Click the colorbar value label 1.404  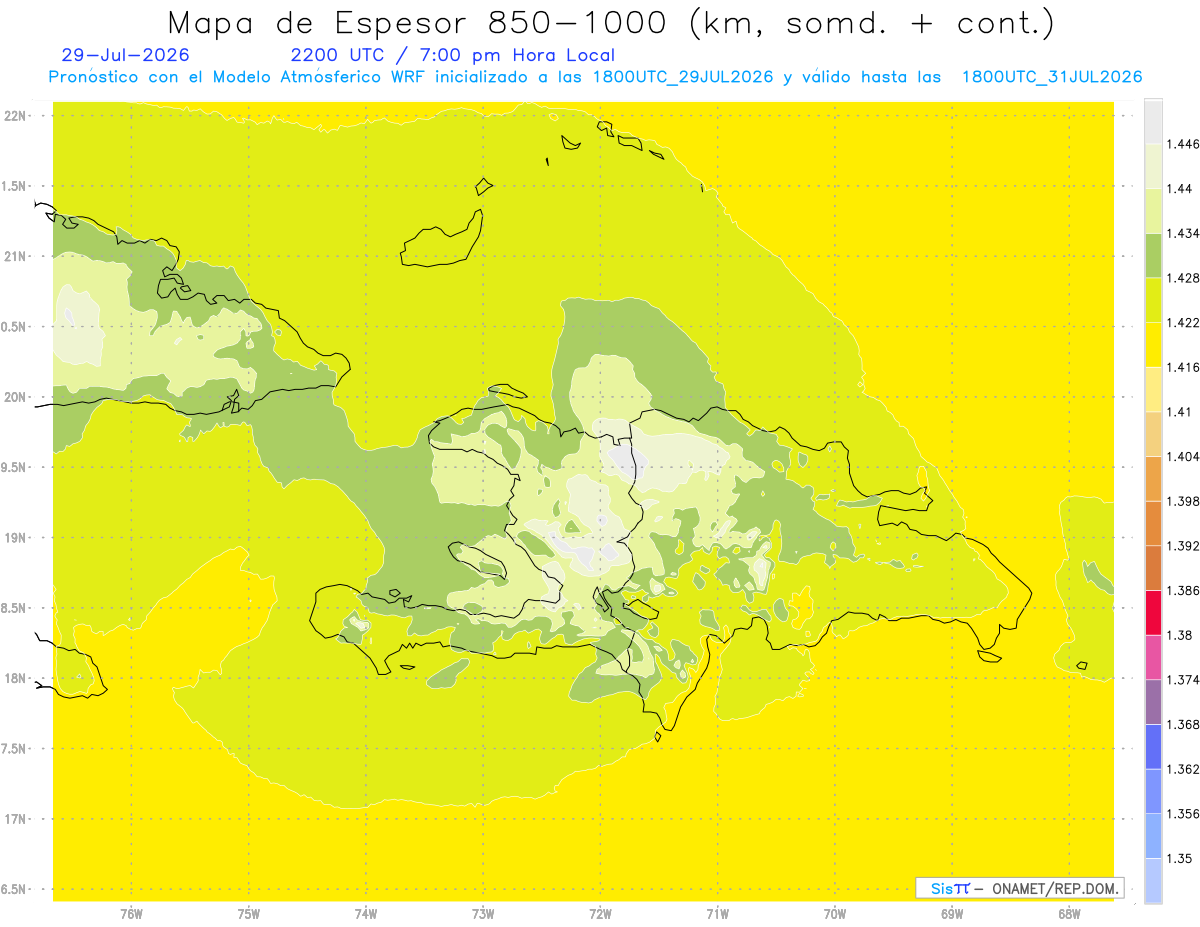pyautogui.click(x=1183, y=456)
